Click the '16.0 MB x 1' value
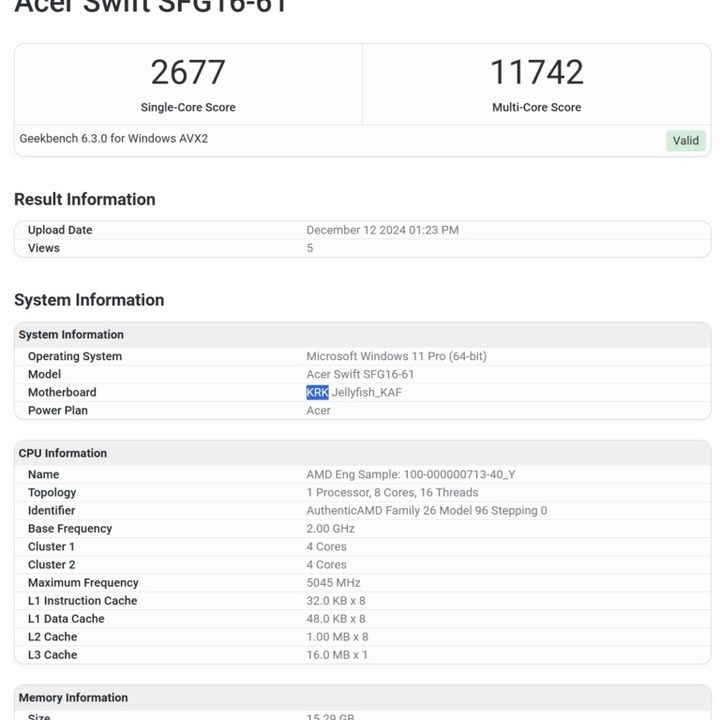 (x=337, y=655)
